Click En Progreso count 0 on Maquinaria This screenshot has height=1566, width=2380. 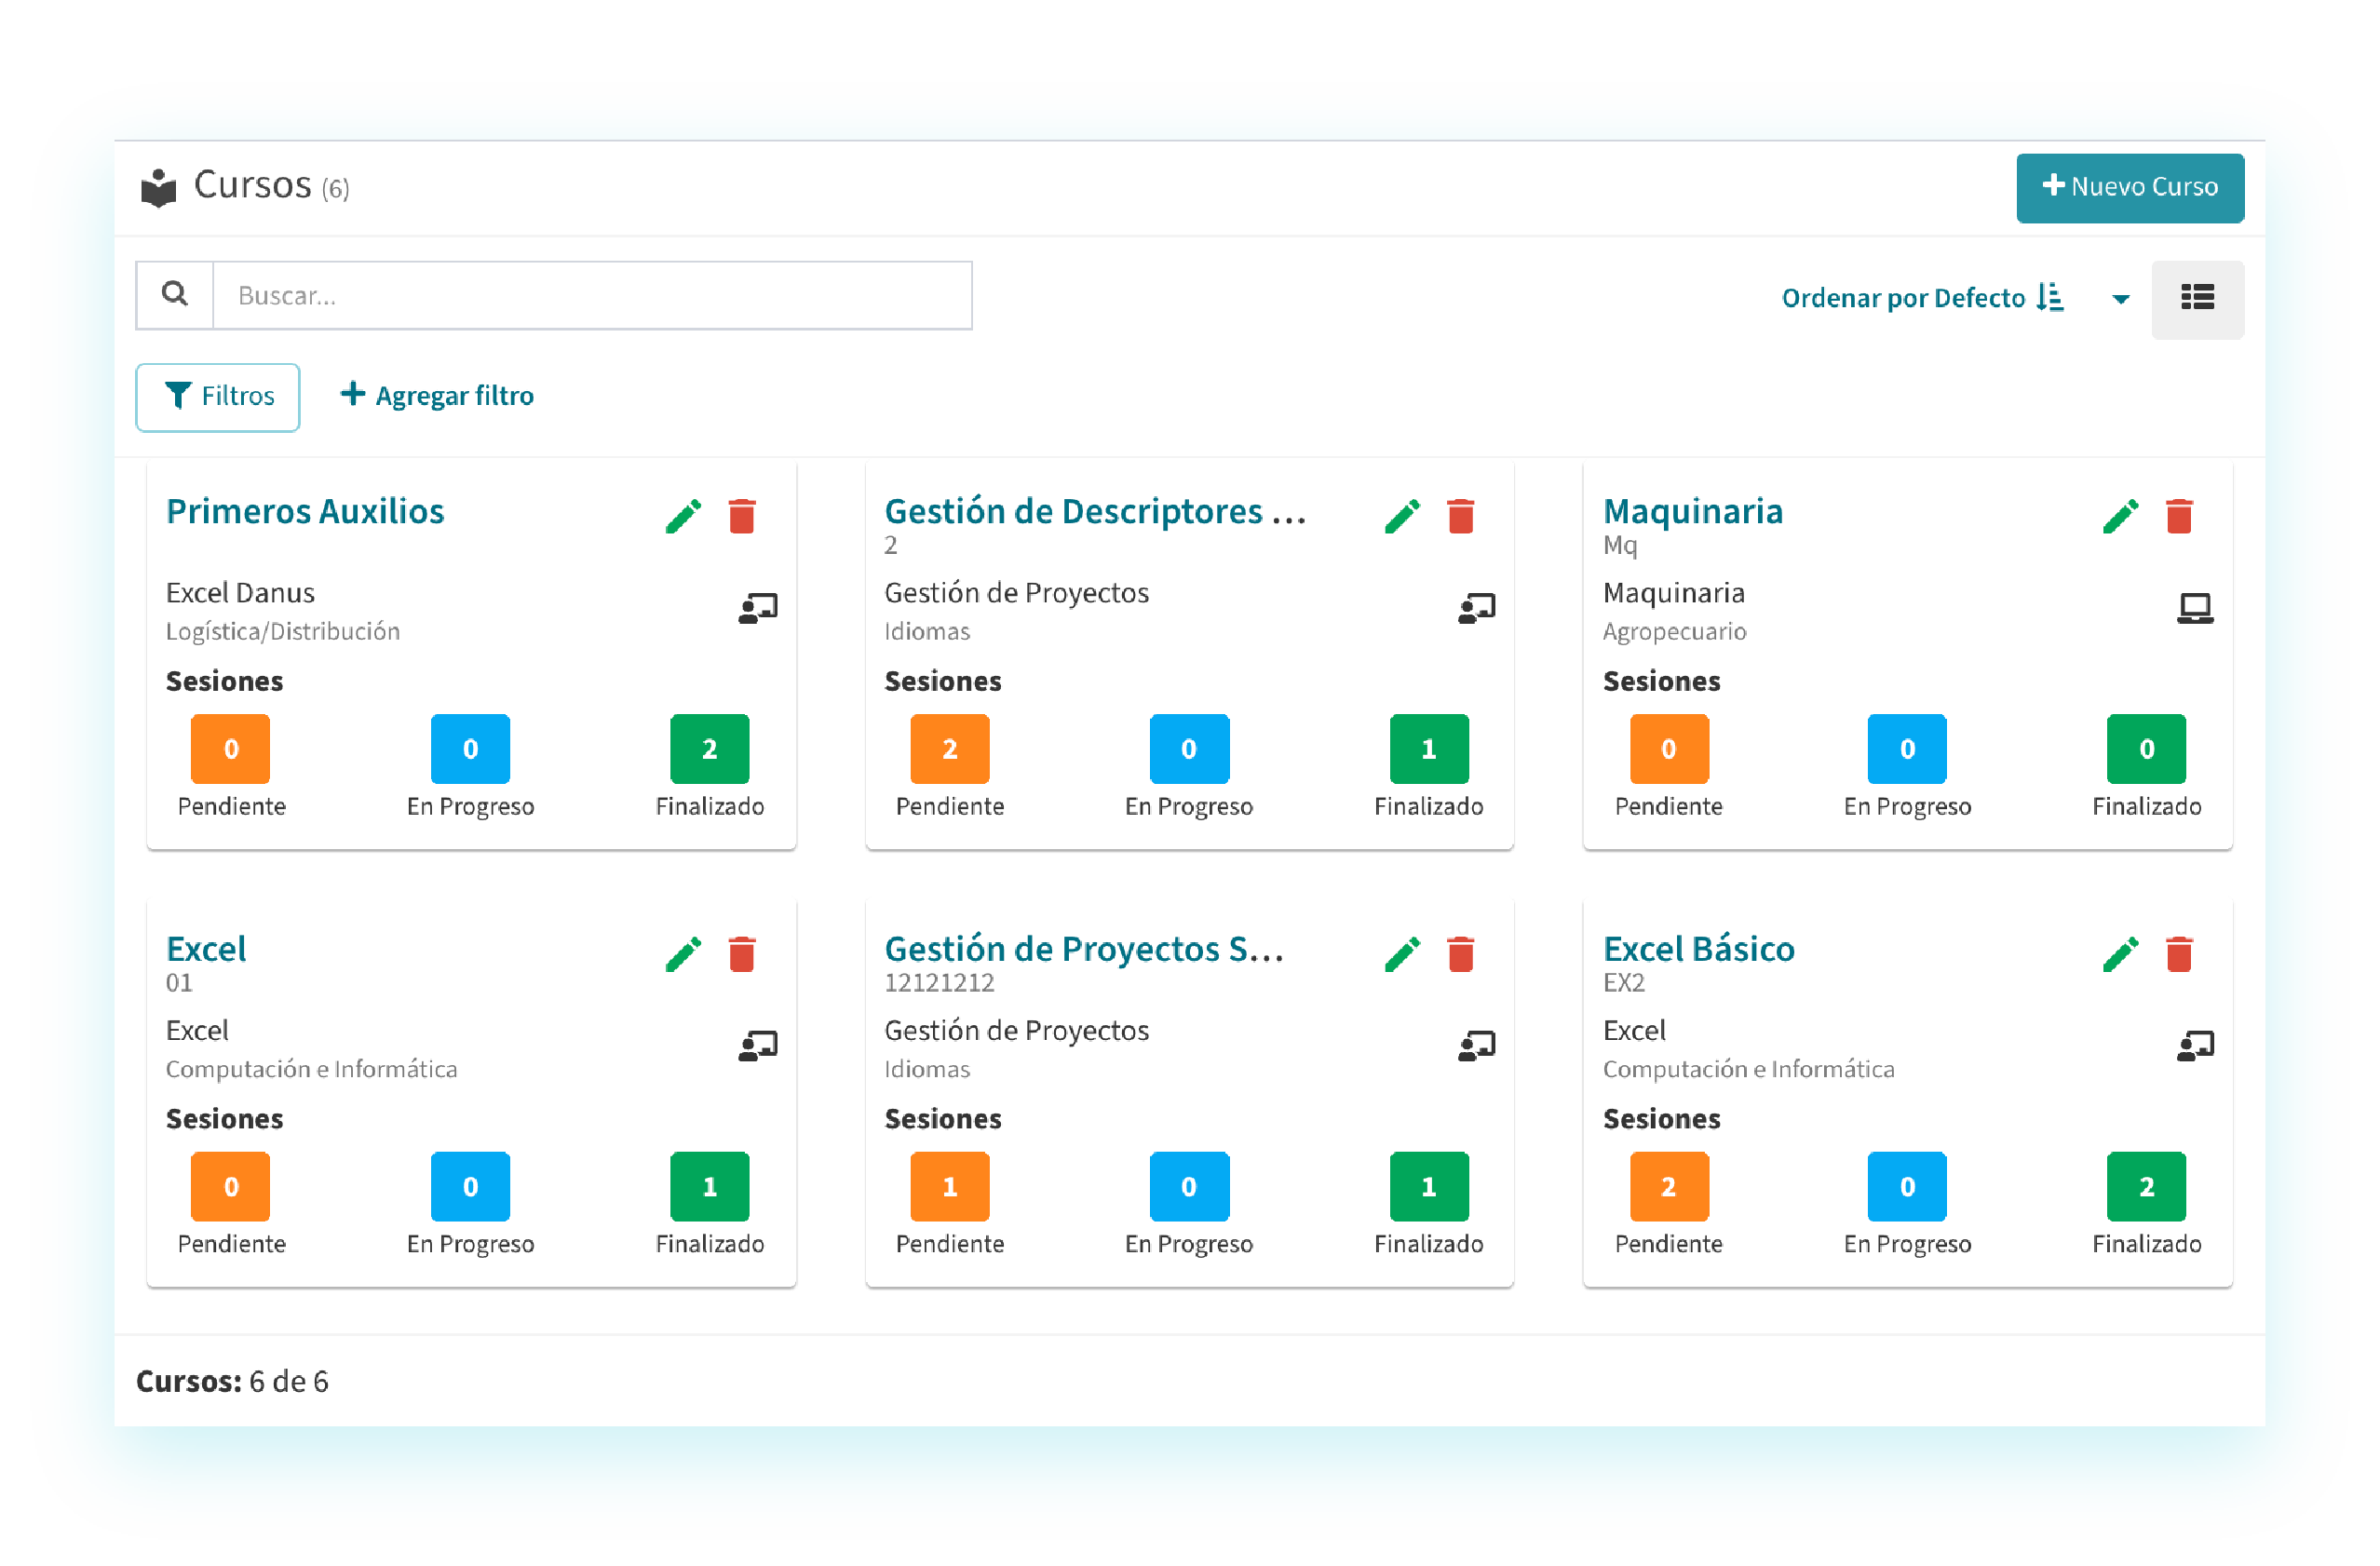click(1906, 748)
